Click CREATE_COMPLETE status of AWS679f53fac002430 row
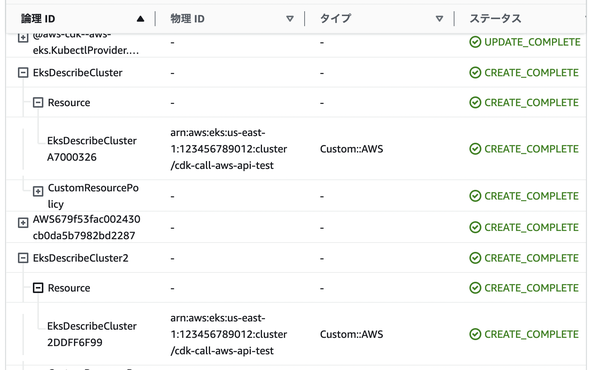Viewport: 592px width, 370px height. coord(532,227)
